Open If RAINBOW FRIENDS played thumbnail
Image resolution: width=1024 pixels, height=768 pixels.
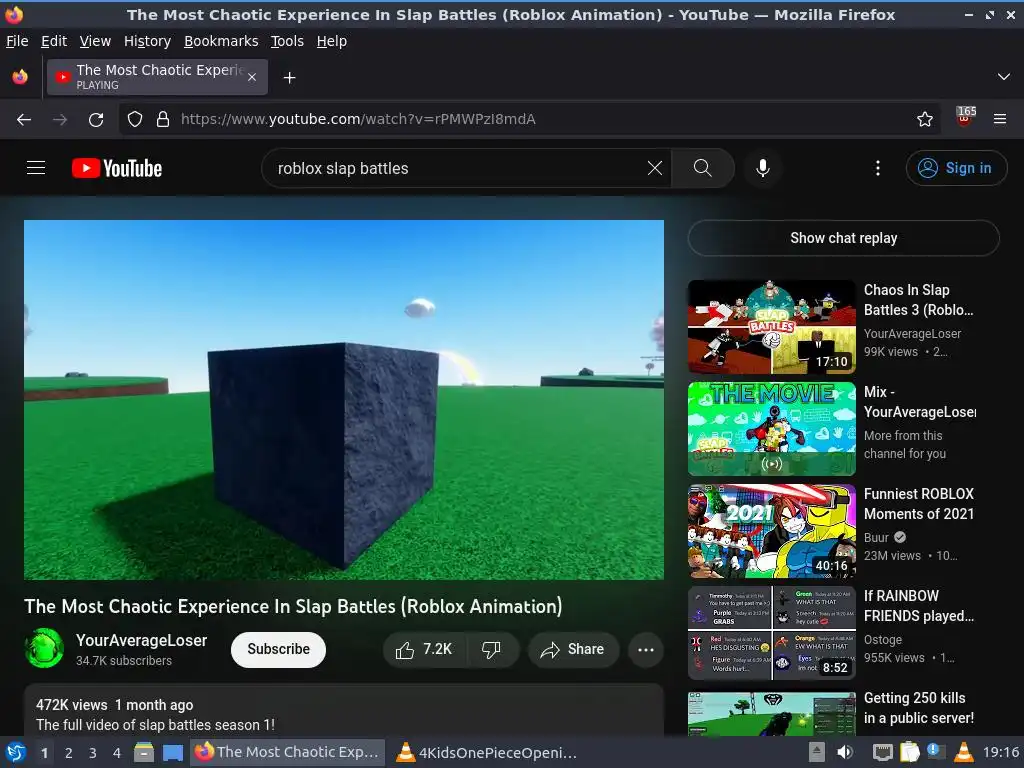pyautogui.click(x=771, y=633)
